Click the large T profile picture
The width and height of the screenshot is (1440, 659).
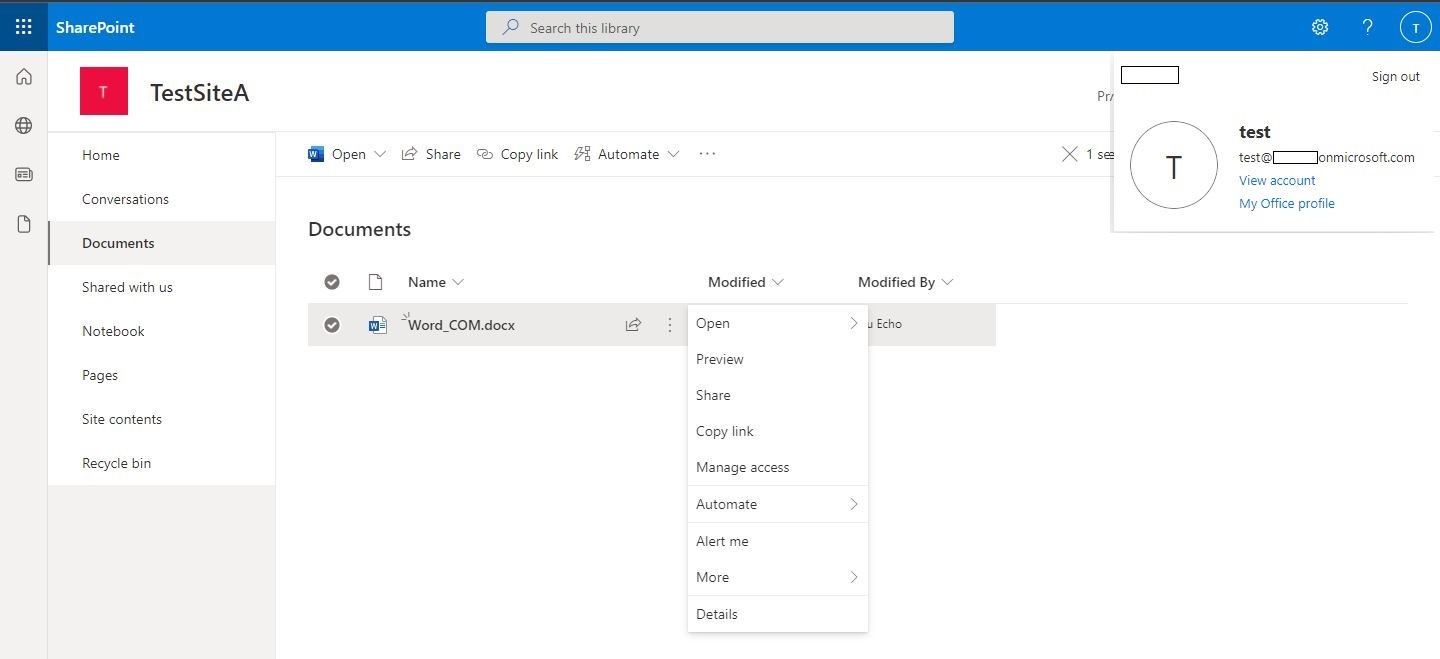click(1174, 165)
